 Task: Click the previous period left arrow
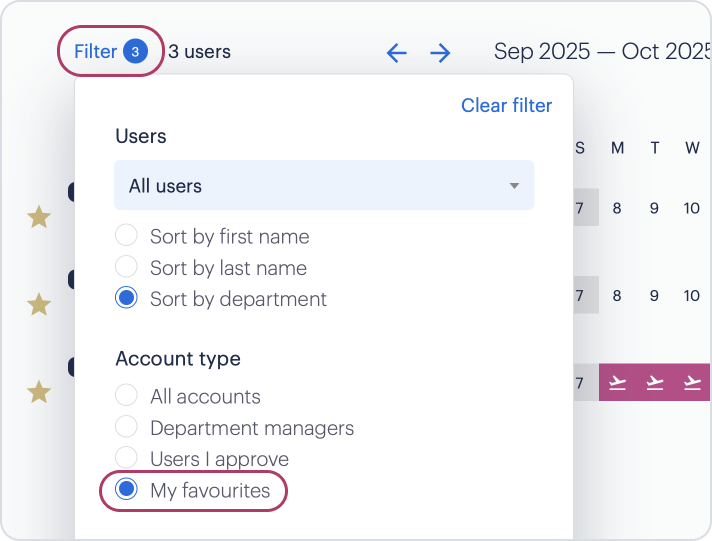click(x=397, y=53)
